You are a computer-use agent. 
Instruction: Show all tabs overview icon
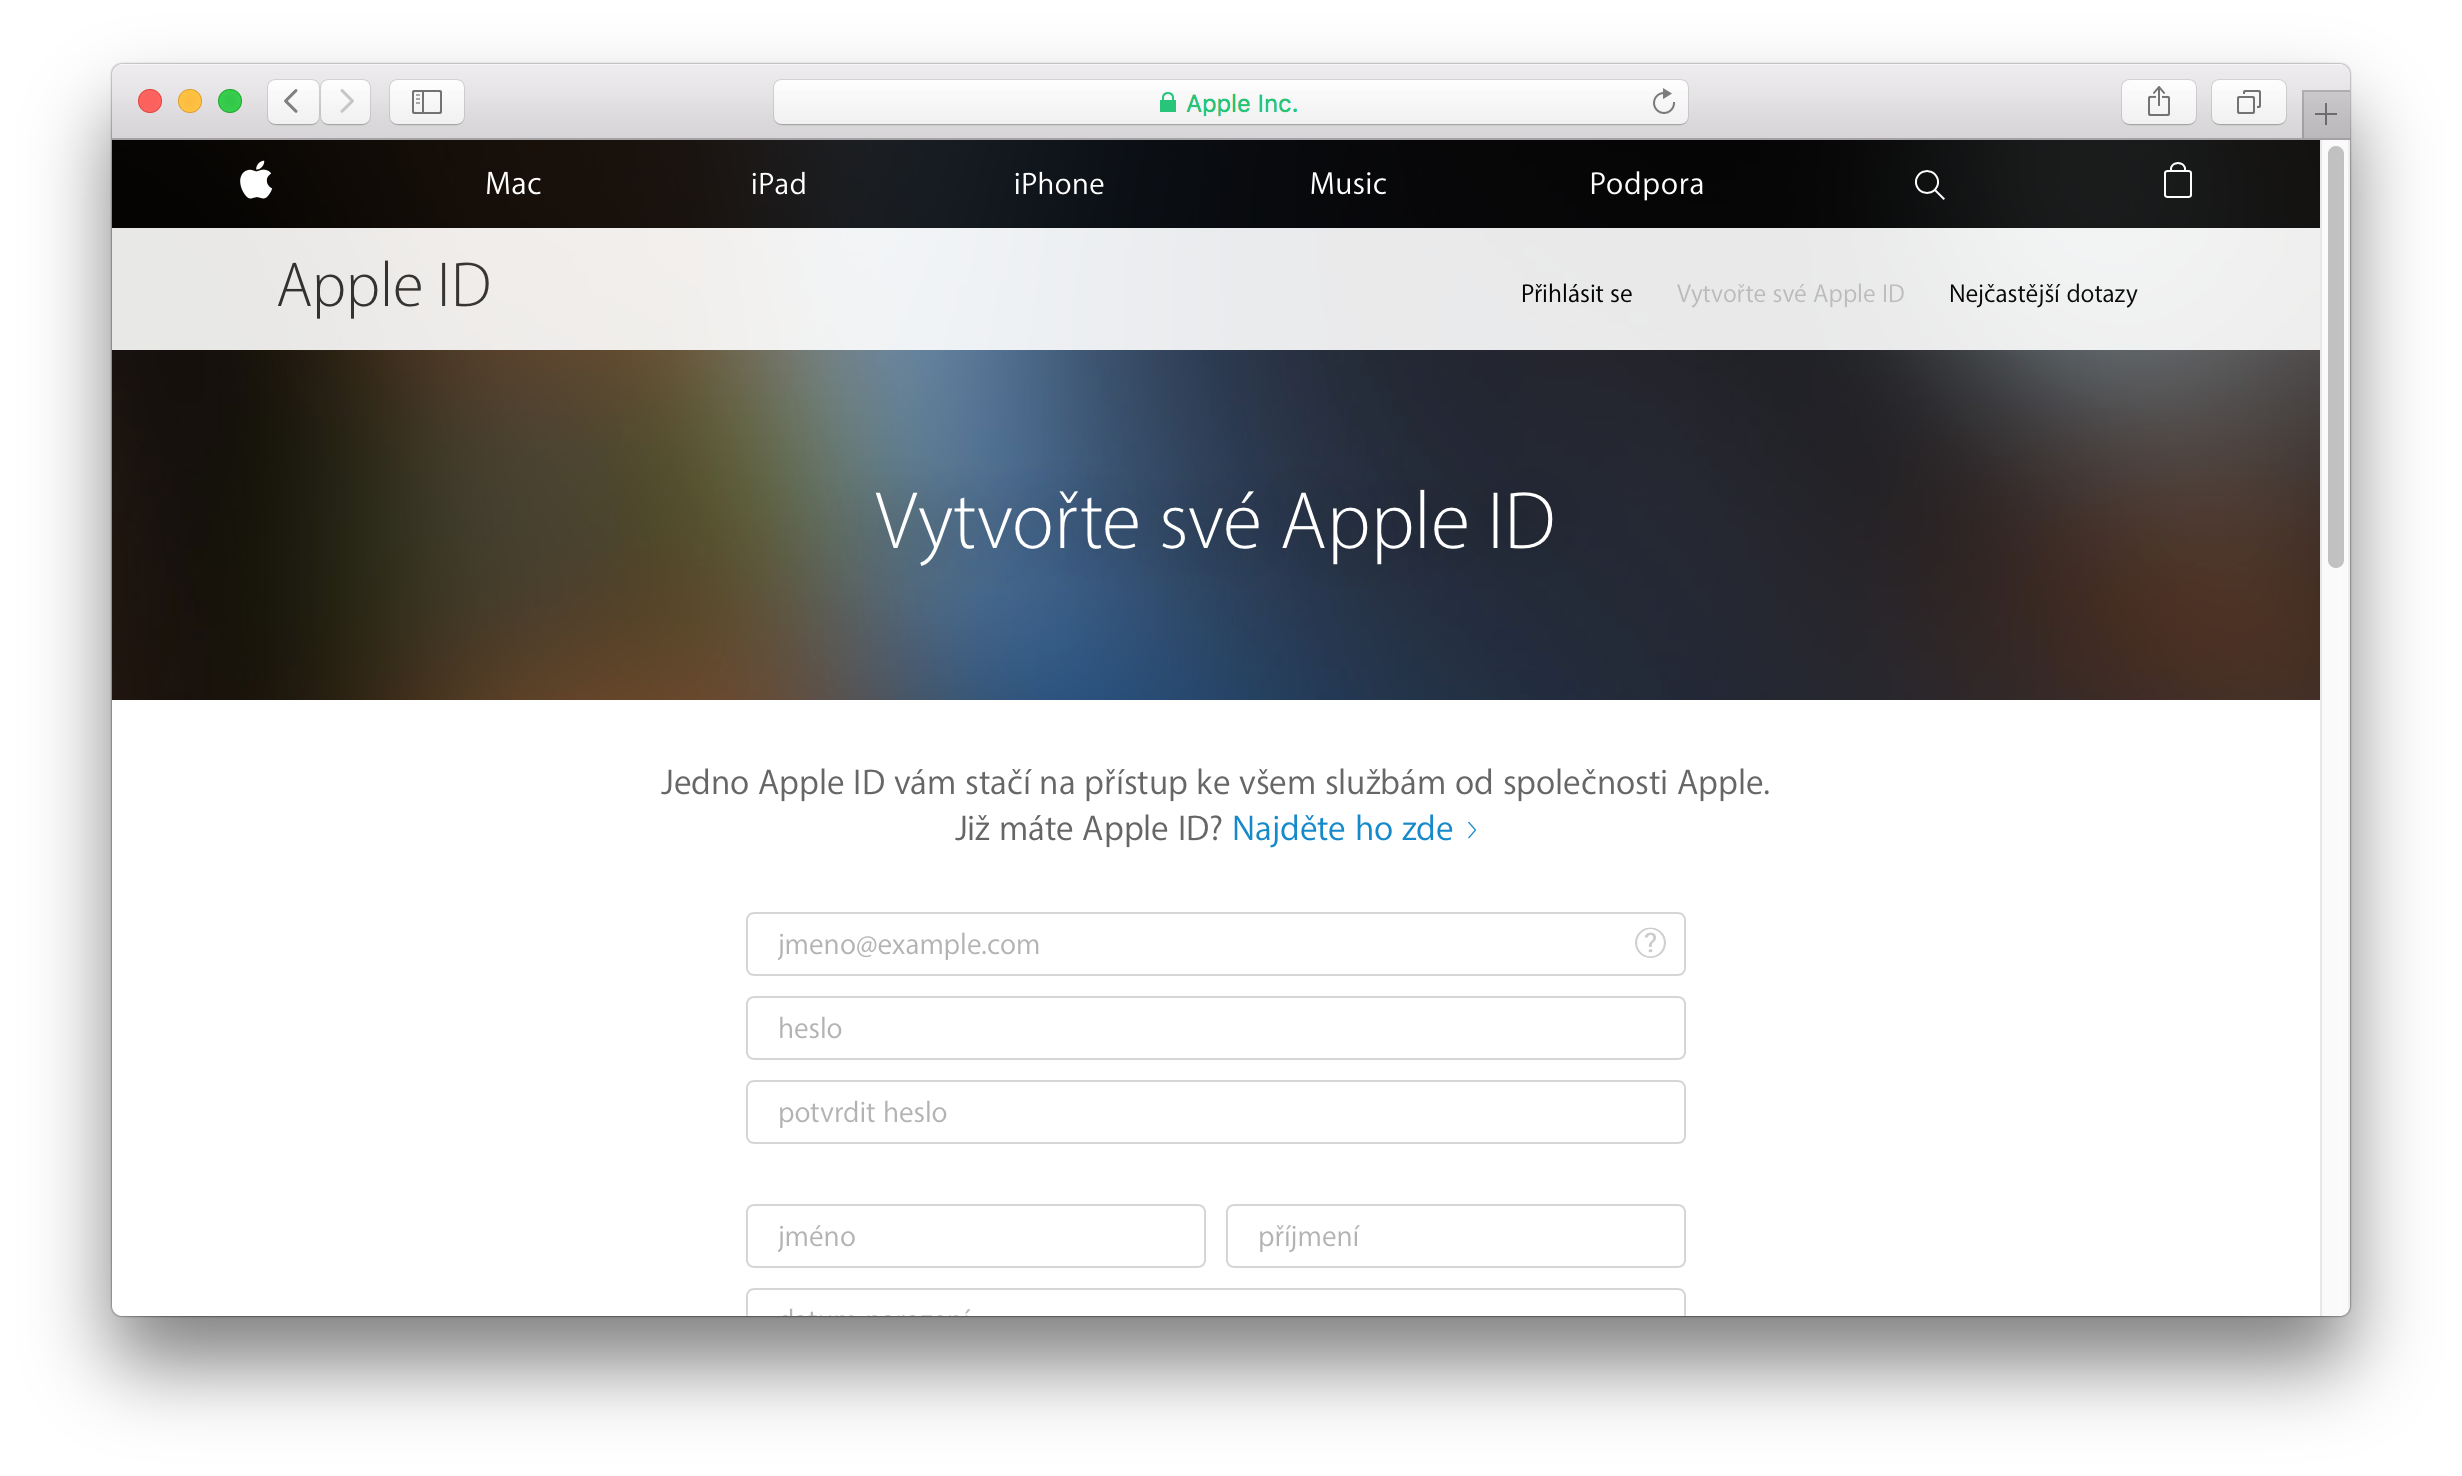click(x=2249, y=102)
